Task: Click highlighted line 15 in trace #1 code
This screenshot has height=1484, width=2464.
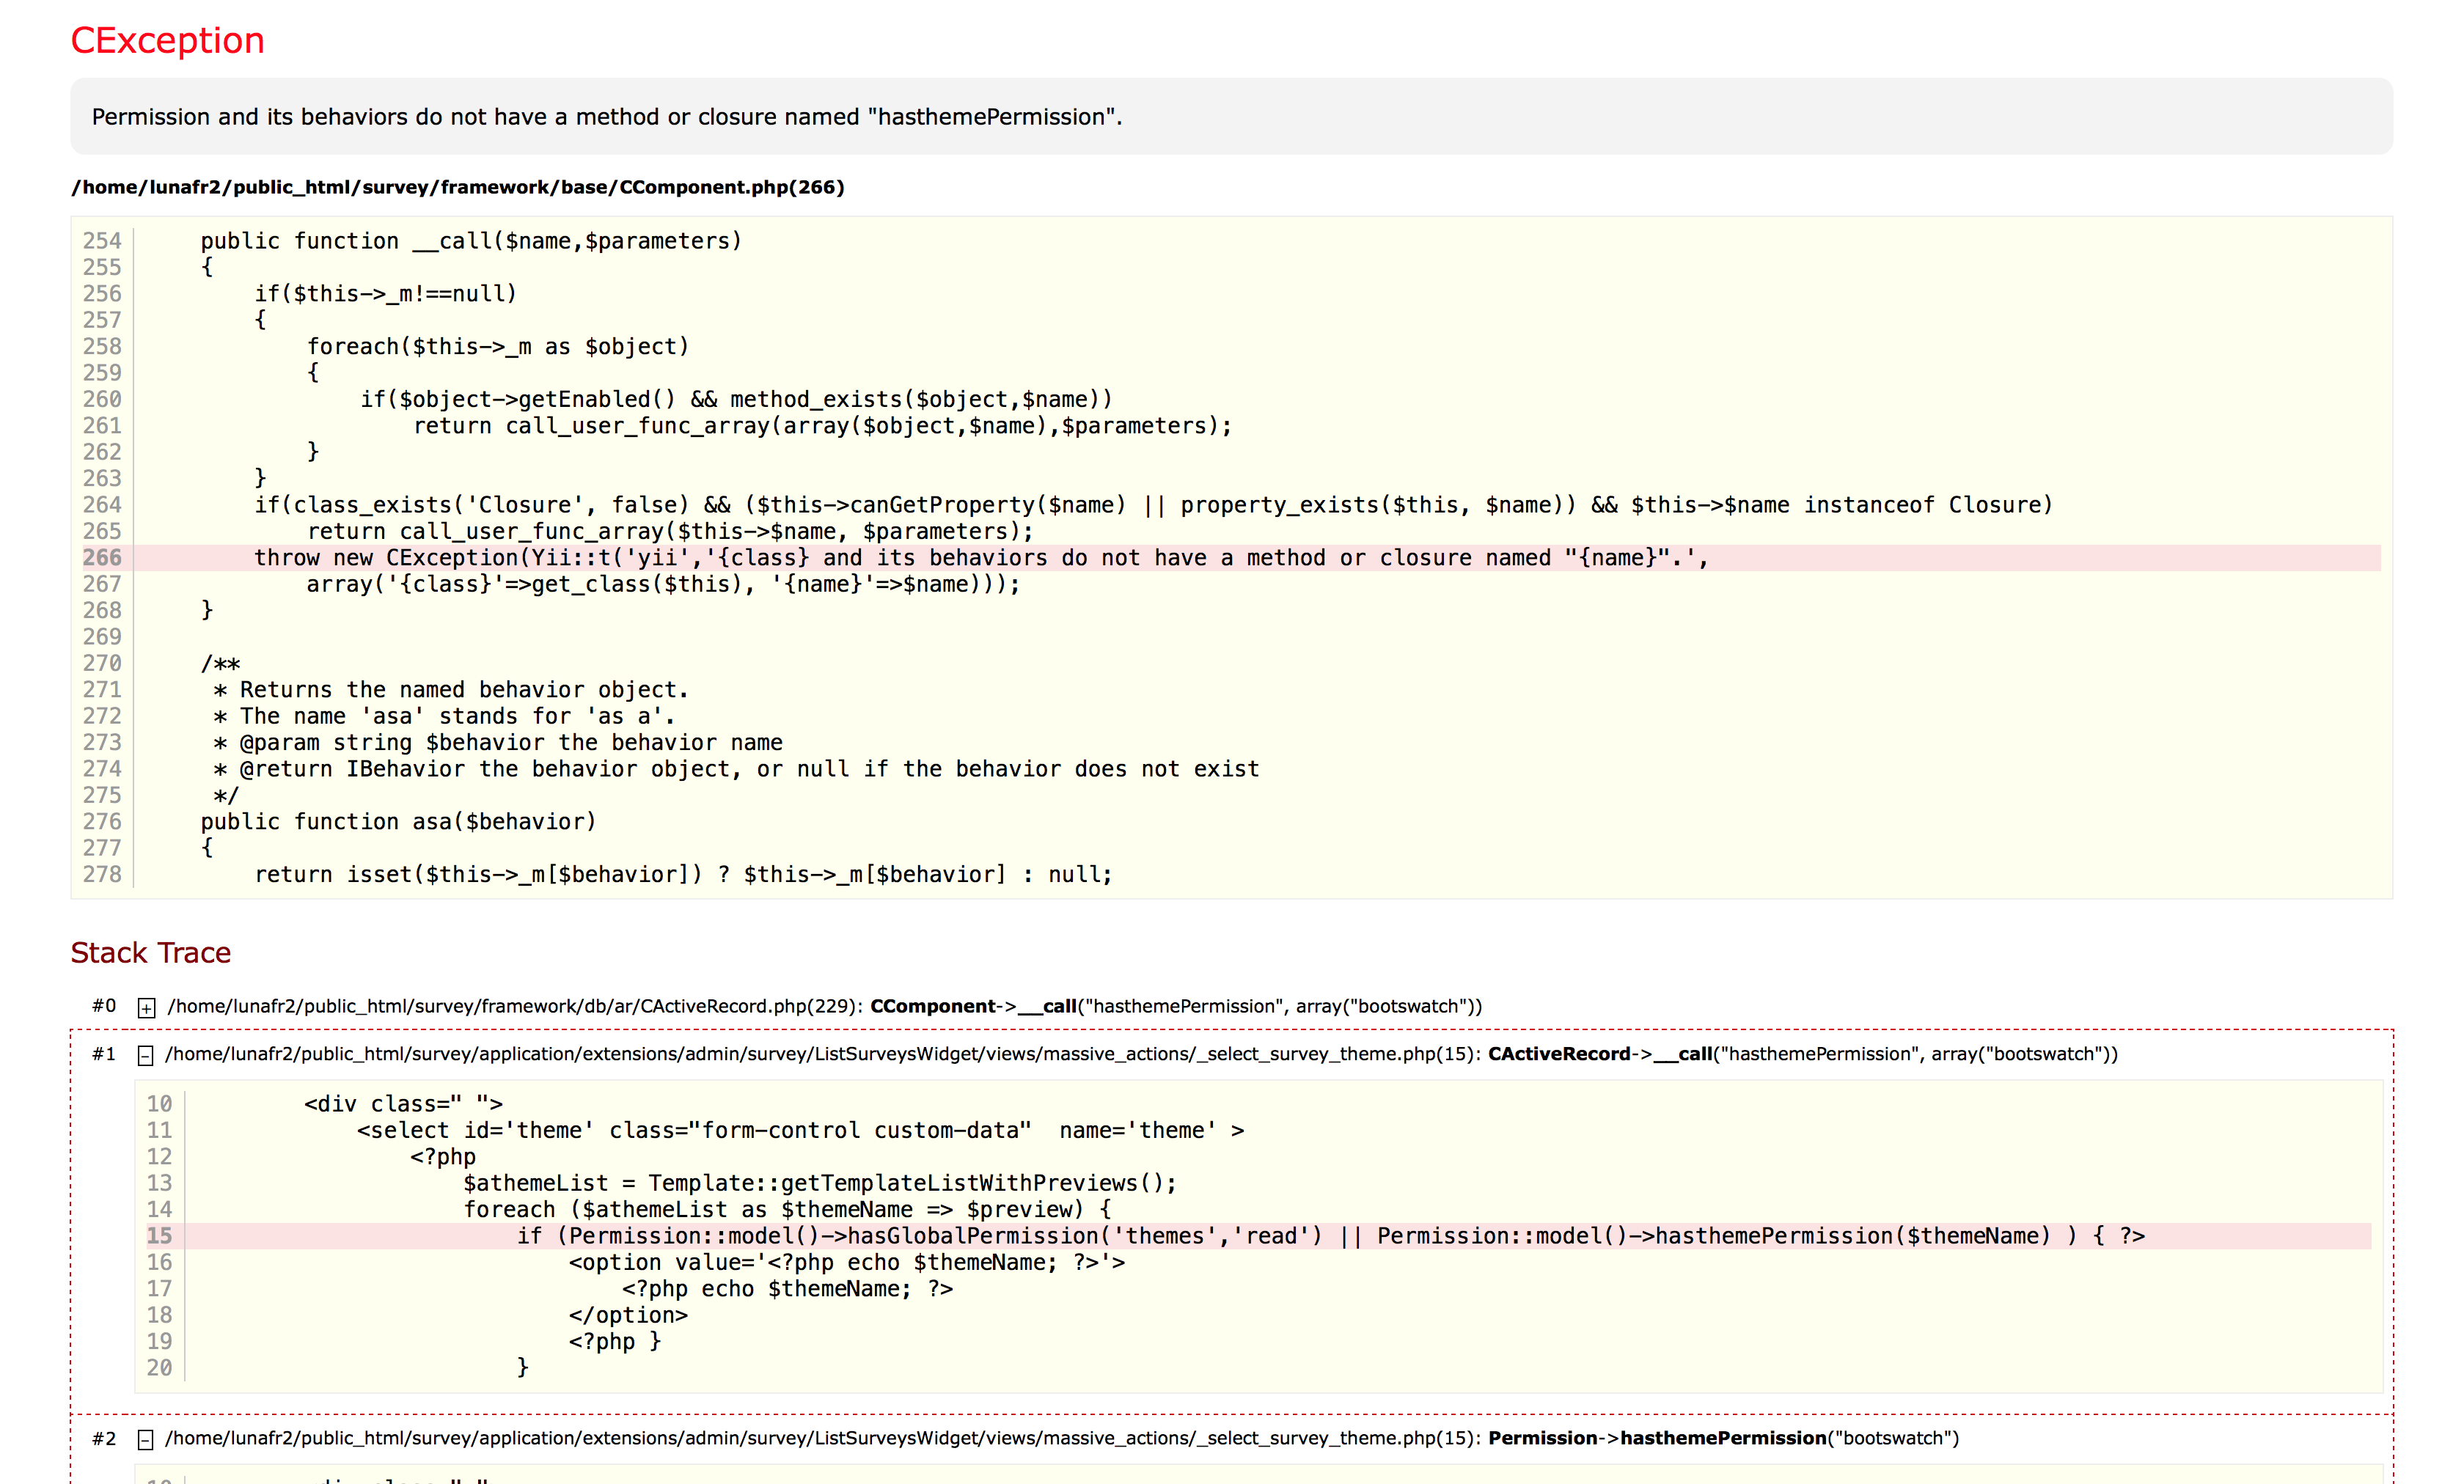Action: click(1330, 1236)
